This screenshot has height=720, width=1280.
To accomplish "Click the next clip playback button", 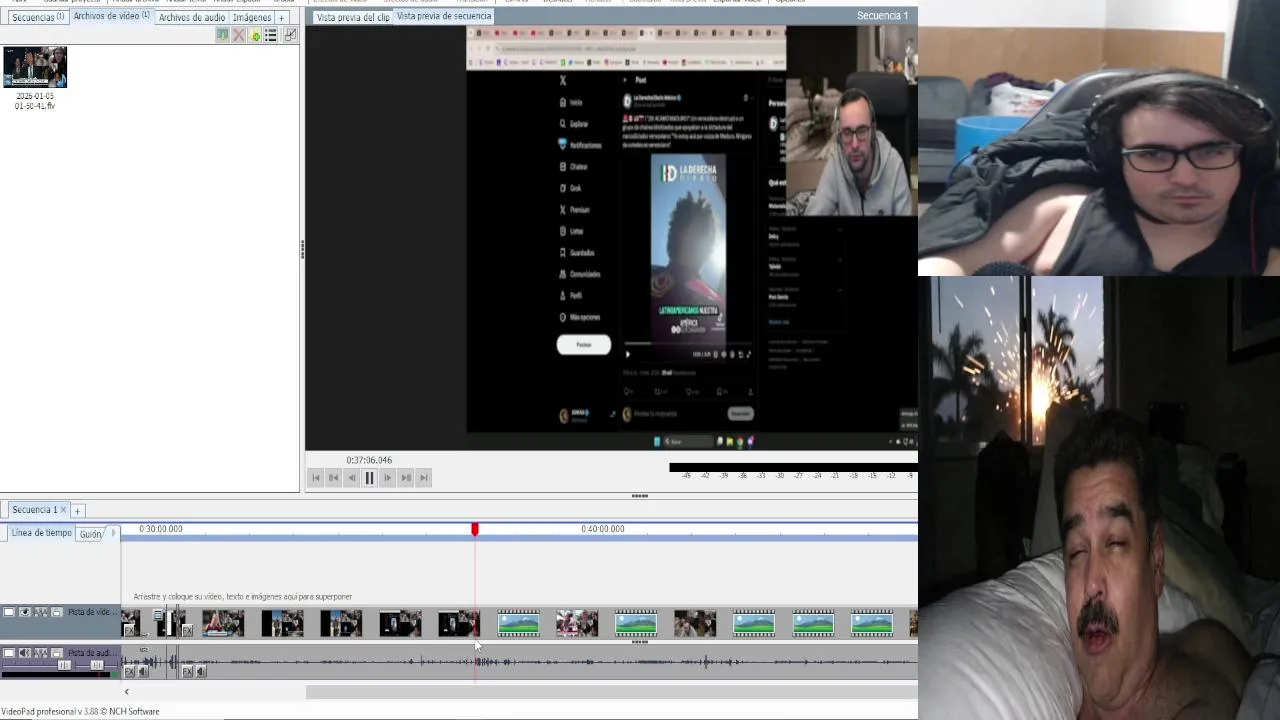I will tap(405, 478).
